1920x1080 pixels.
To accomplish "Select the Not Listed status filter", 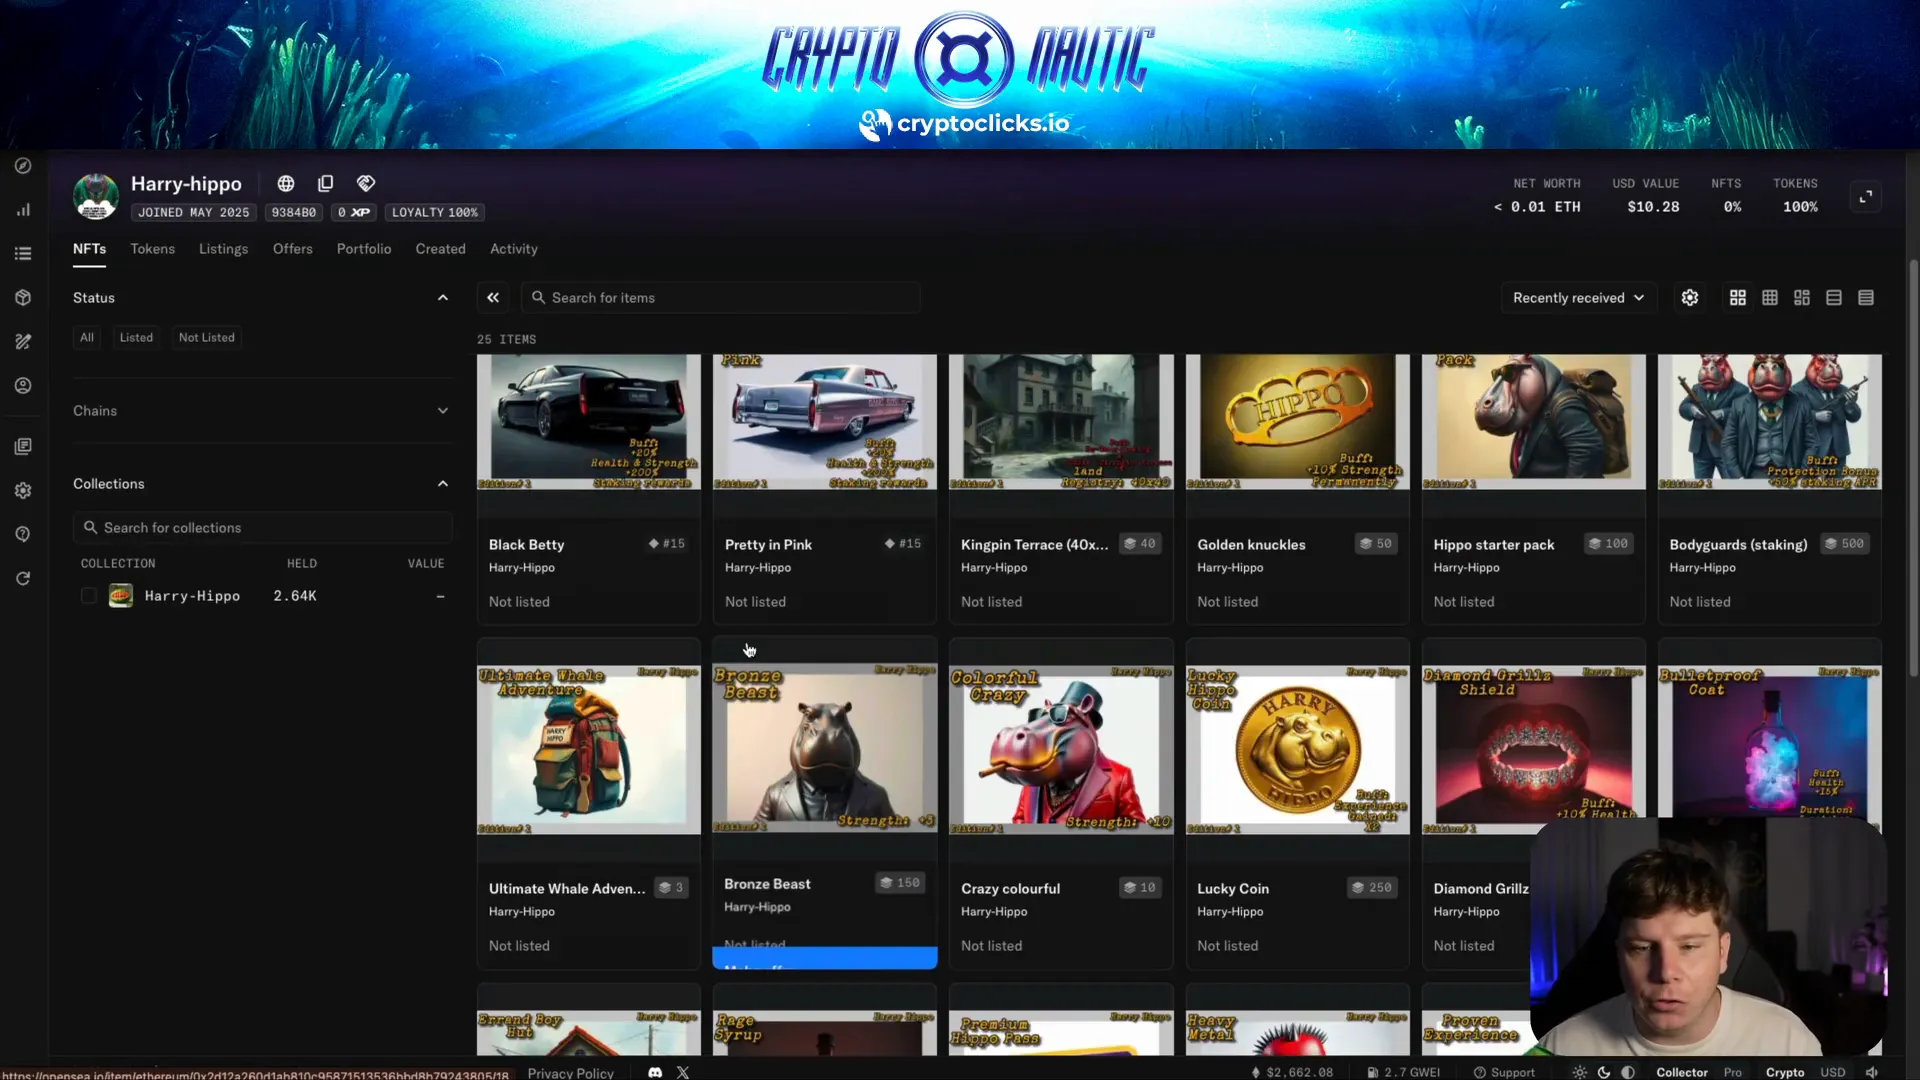I will (207, 338).
